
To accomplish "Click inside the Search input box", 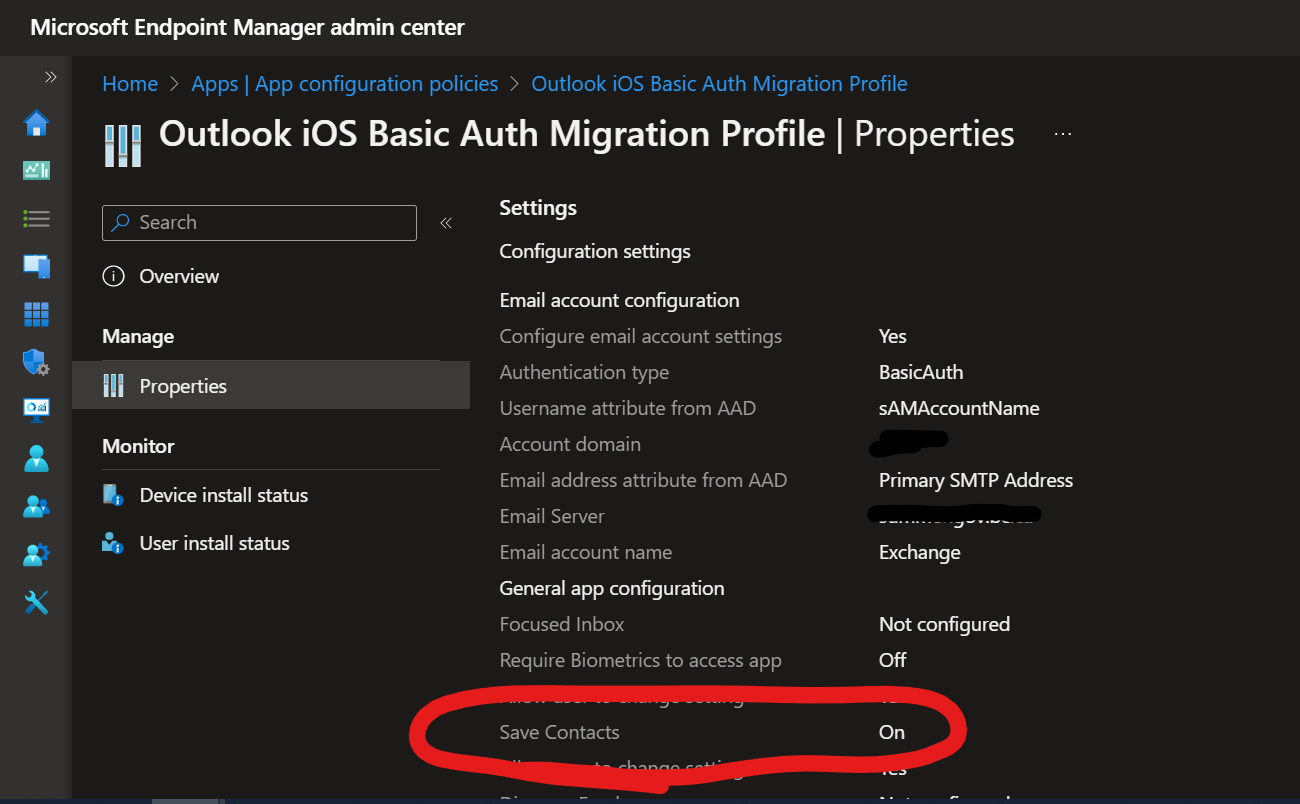I will [x=258, y=222].
